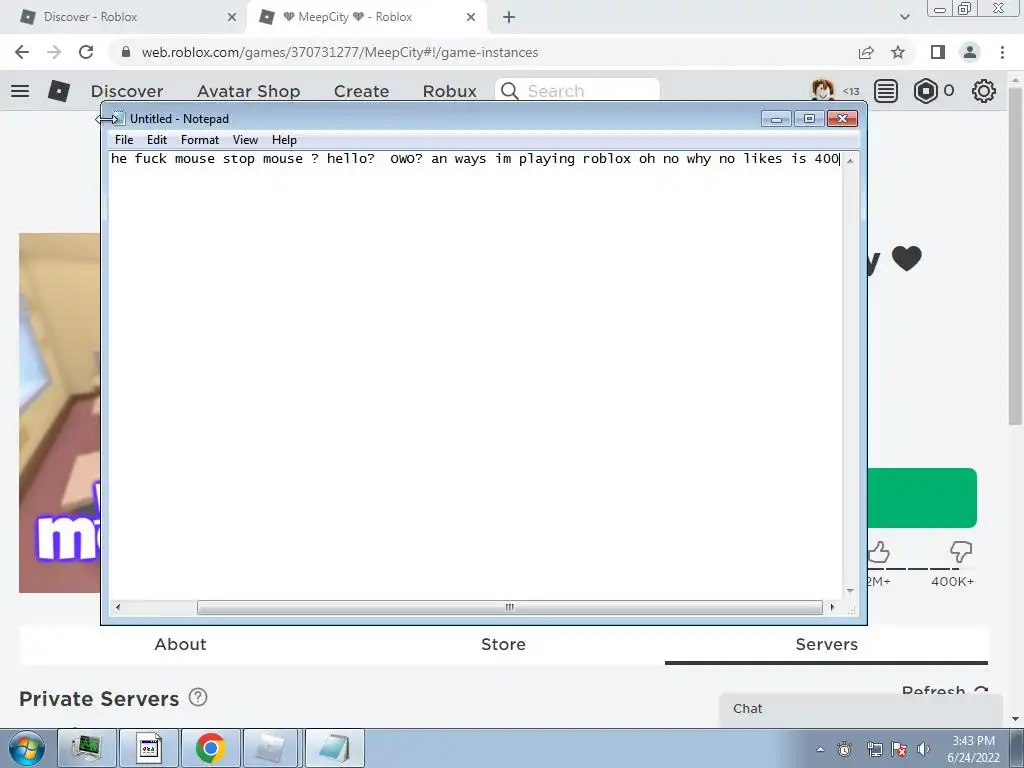Click inside the Notepad text area
1024x768 pixels.
pos(475,376)
